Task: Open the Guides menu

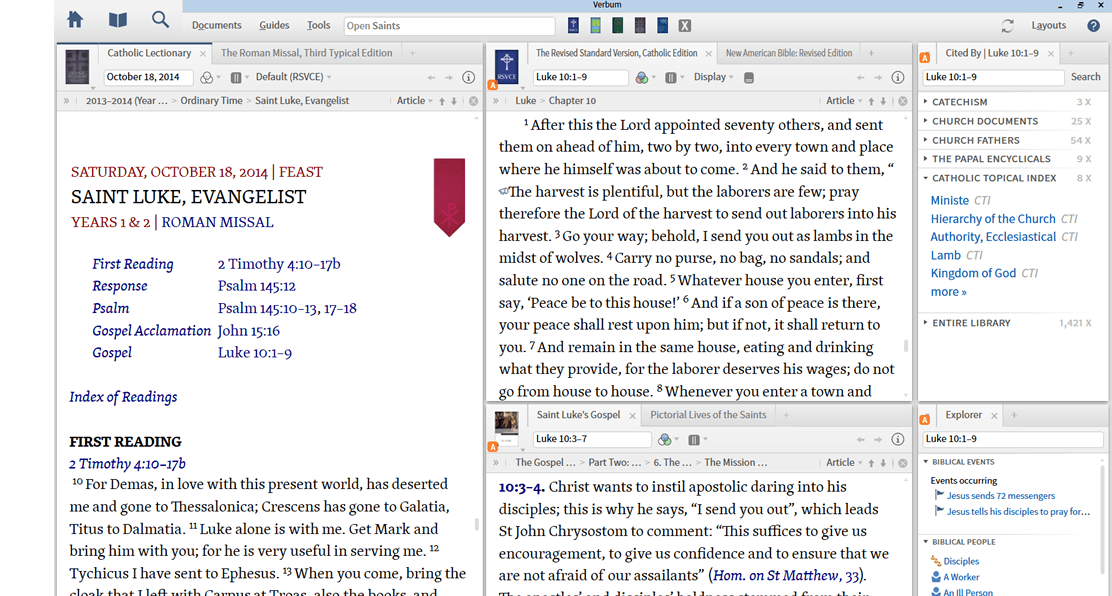Action: coord(274,26)
